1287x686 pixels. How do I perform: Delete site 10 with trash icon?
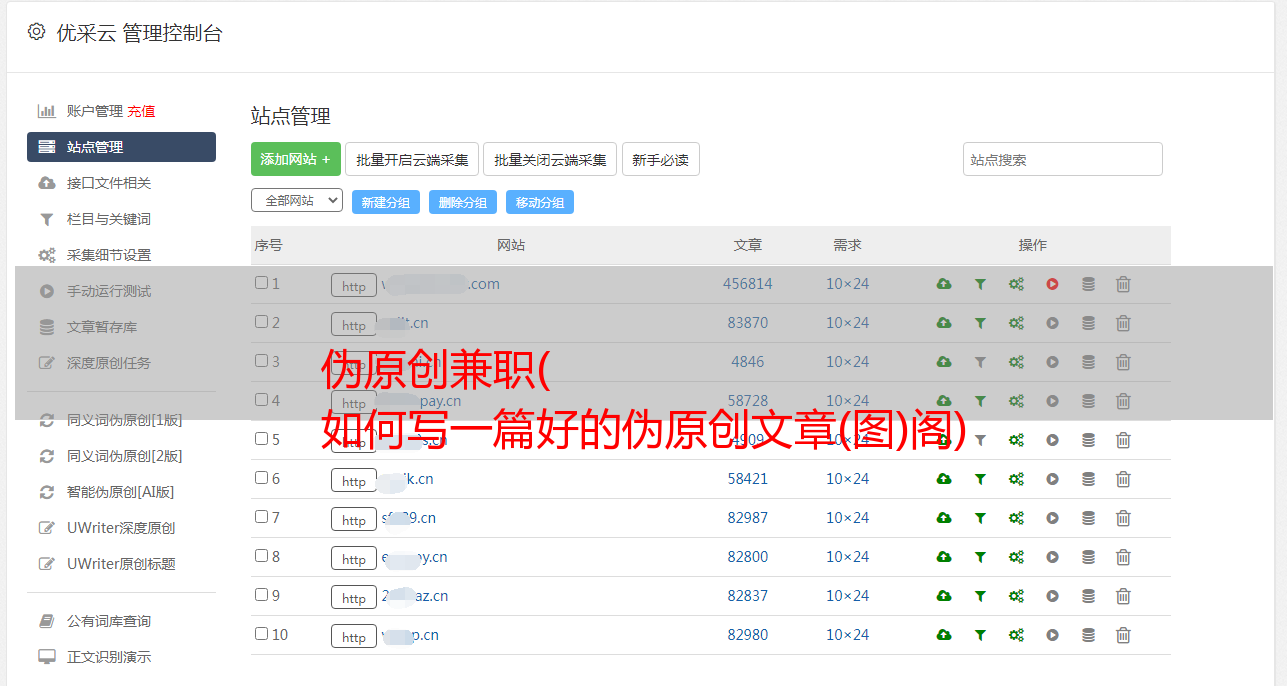(x=1123, y=635)
